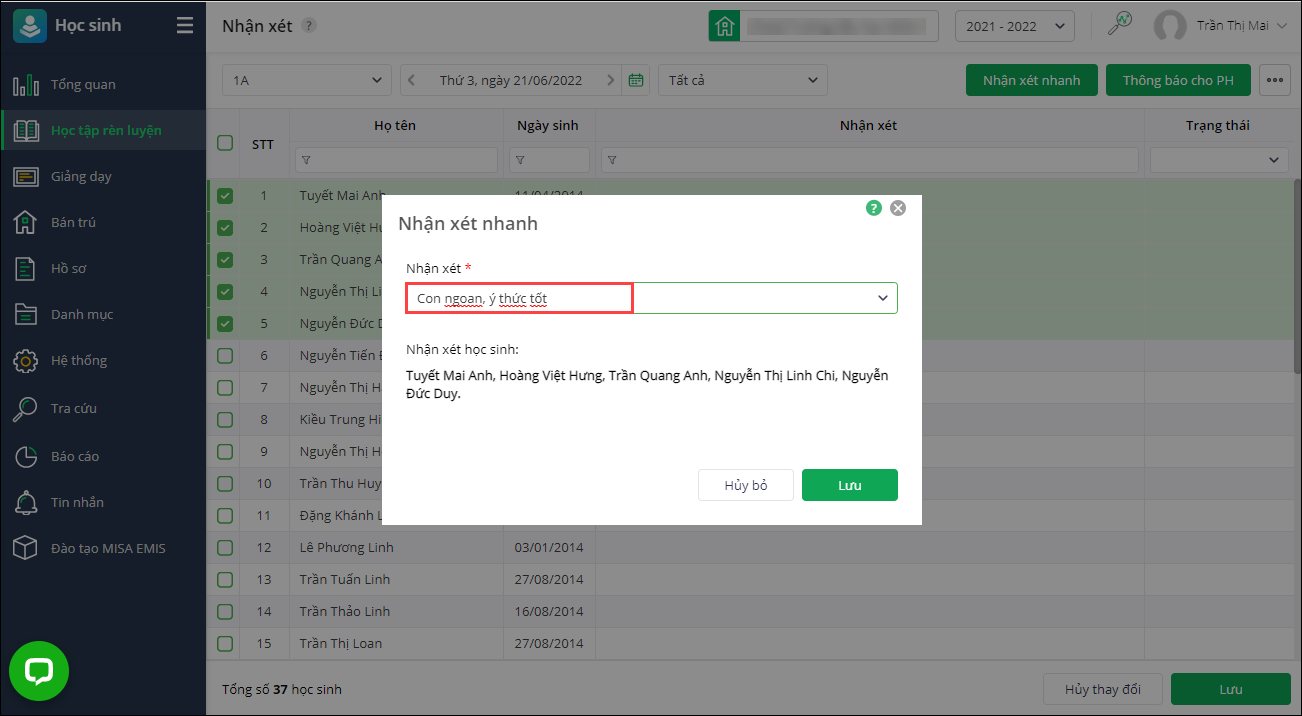Go to next day using right arrow

(x=611, y=80)
